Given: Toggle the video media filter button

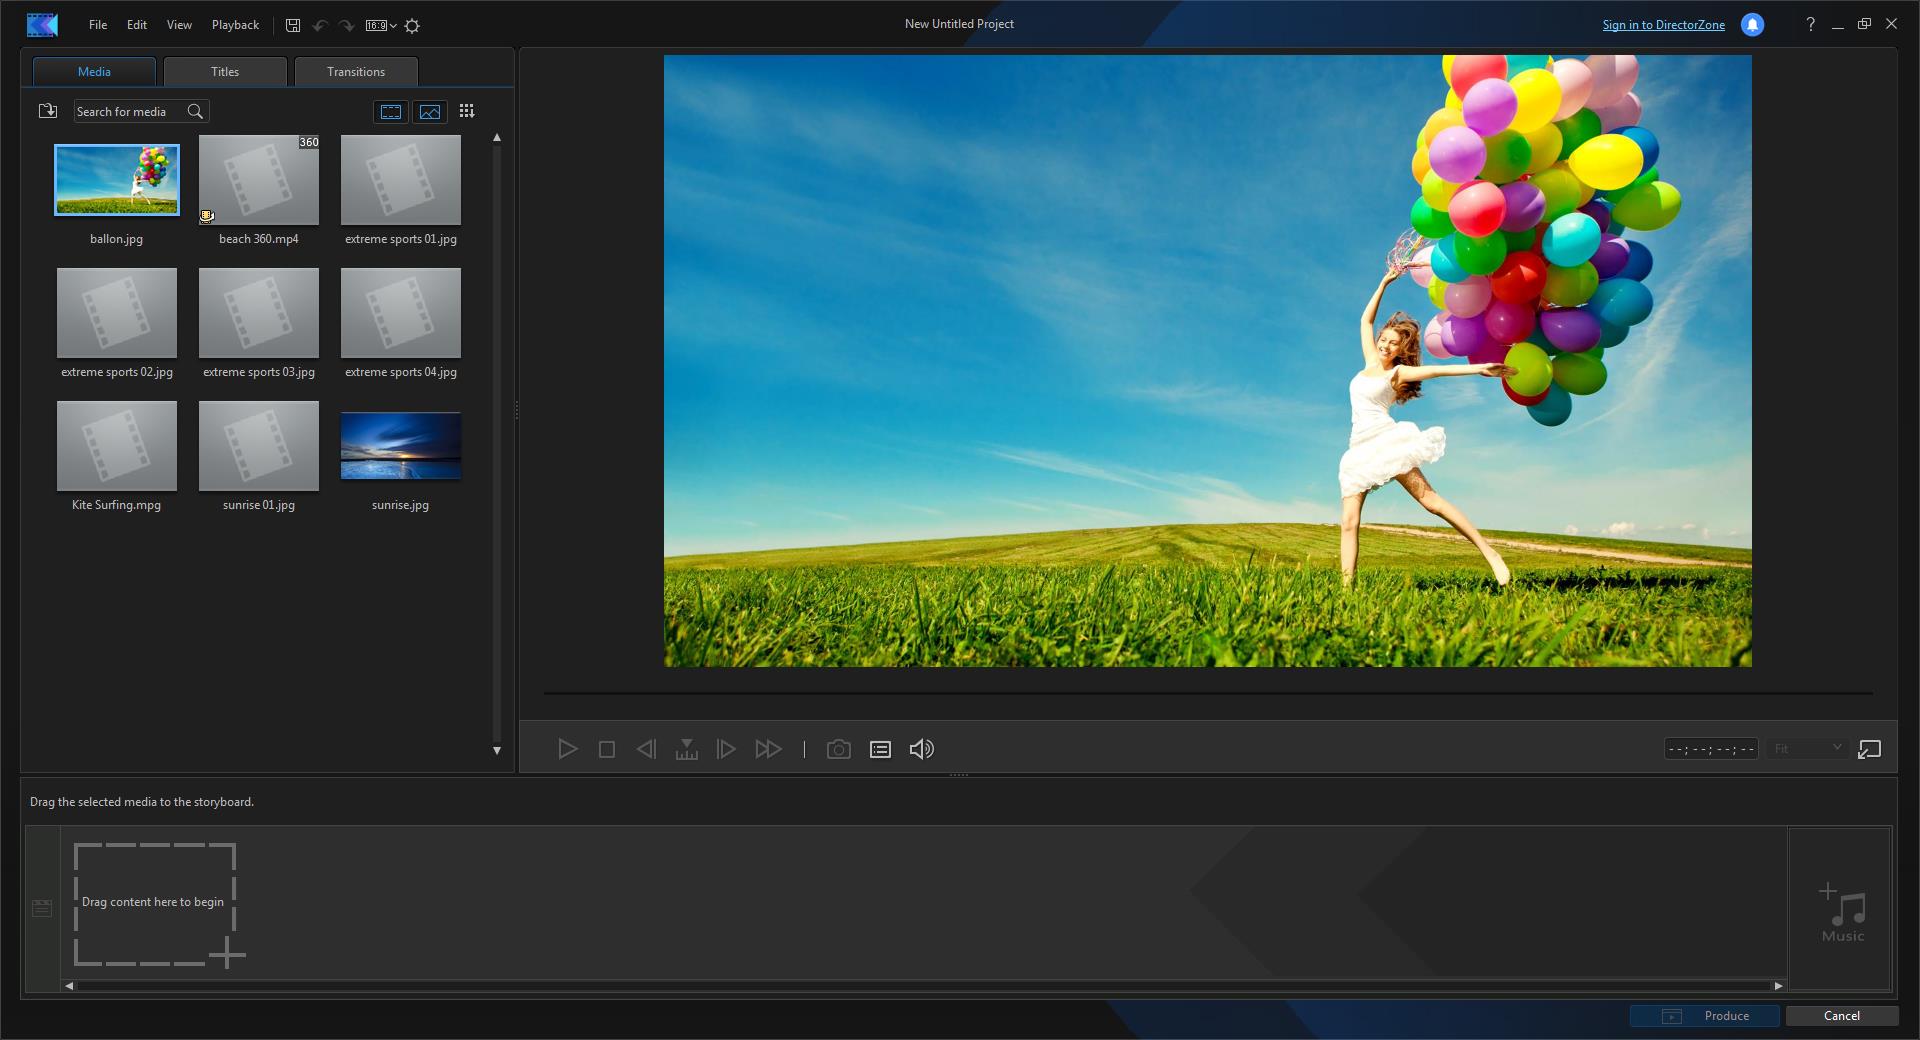Looking at the screenshot, I should [x=390, y=111].
